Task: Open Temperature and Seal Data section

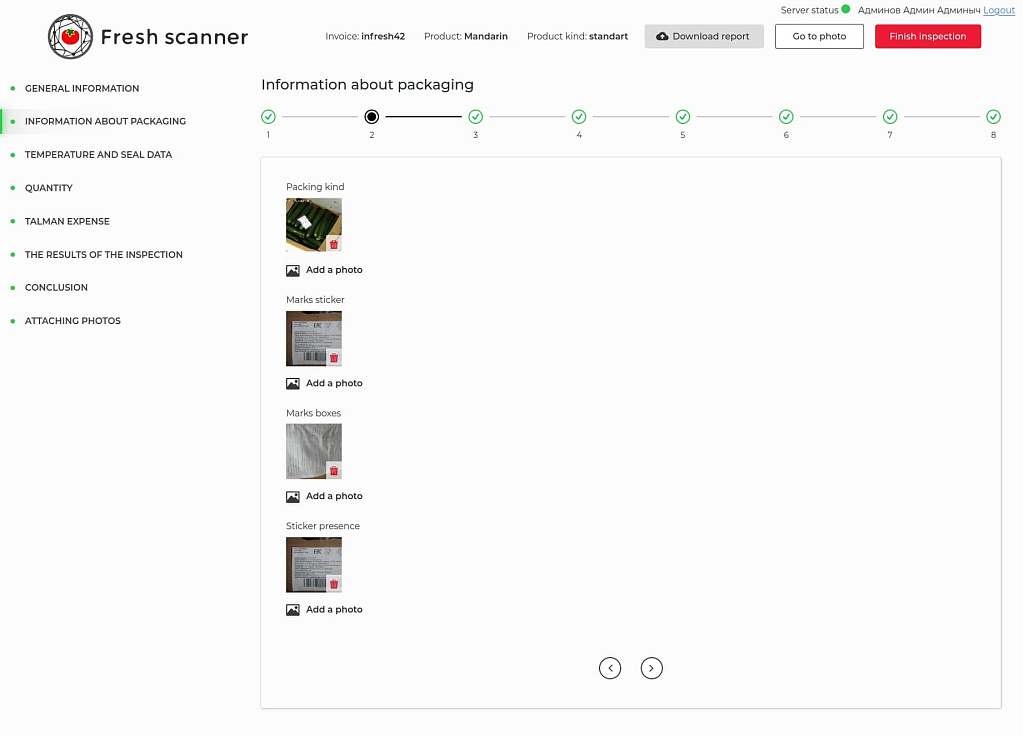Action: point(98,155)
